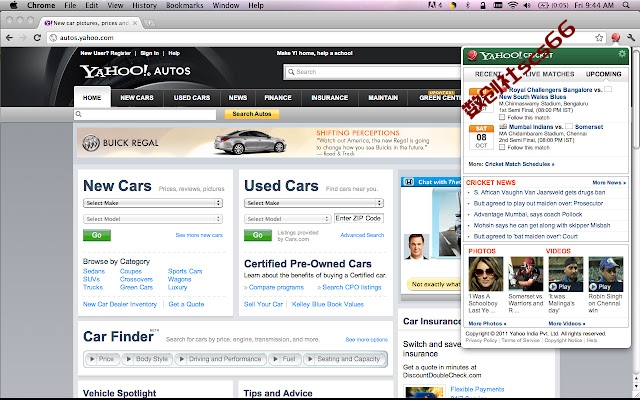Close the current Chrome tab

pos(135,23)
